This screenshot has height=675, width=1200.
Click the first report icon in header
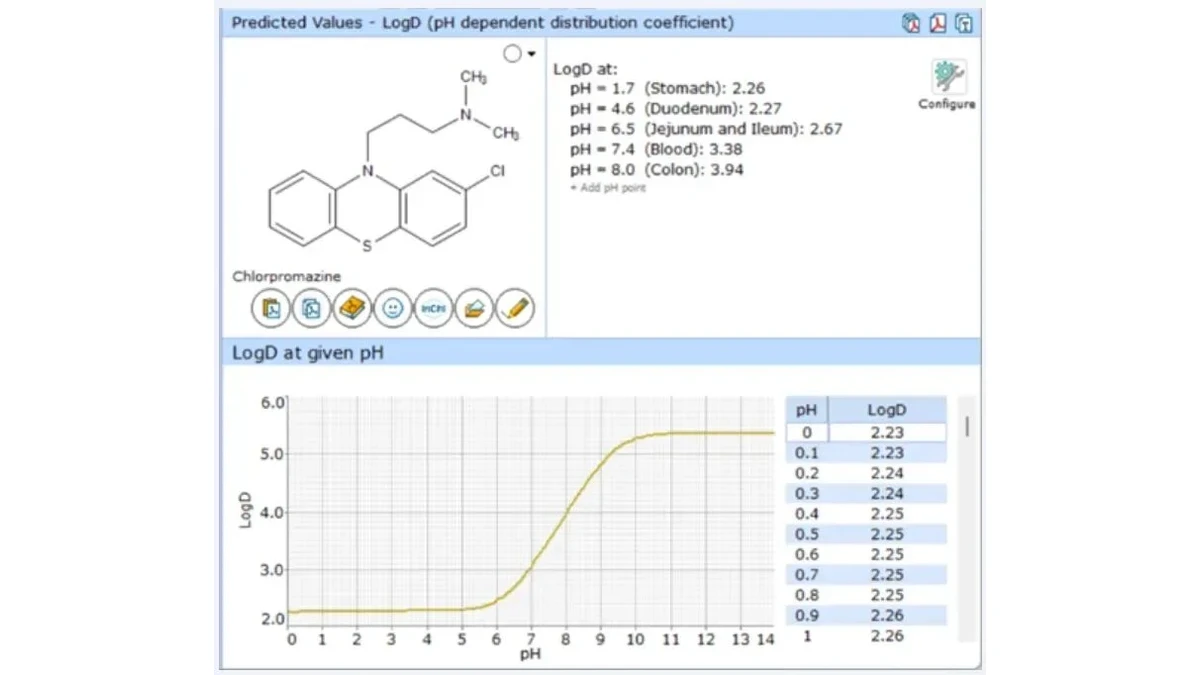coord(911,23)
